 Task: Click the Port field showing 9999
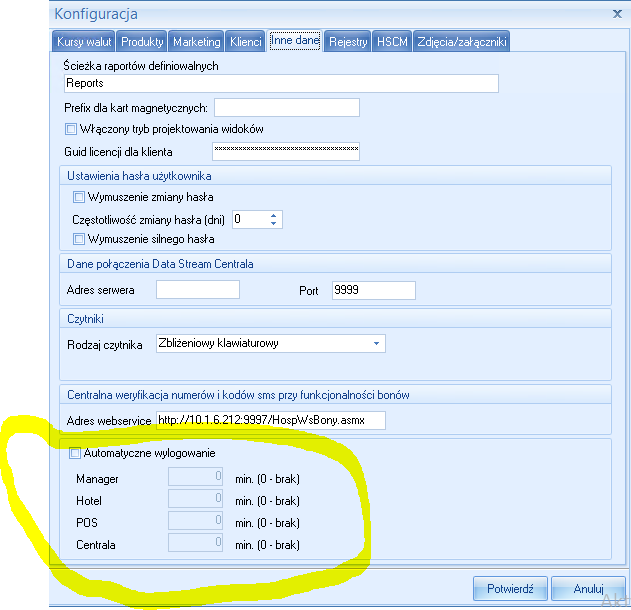373,290
